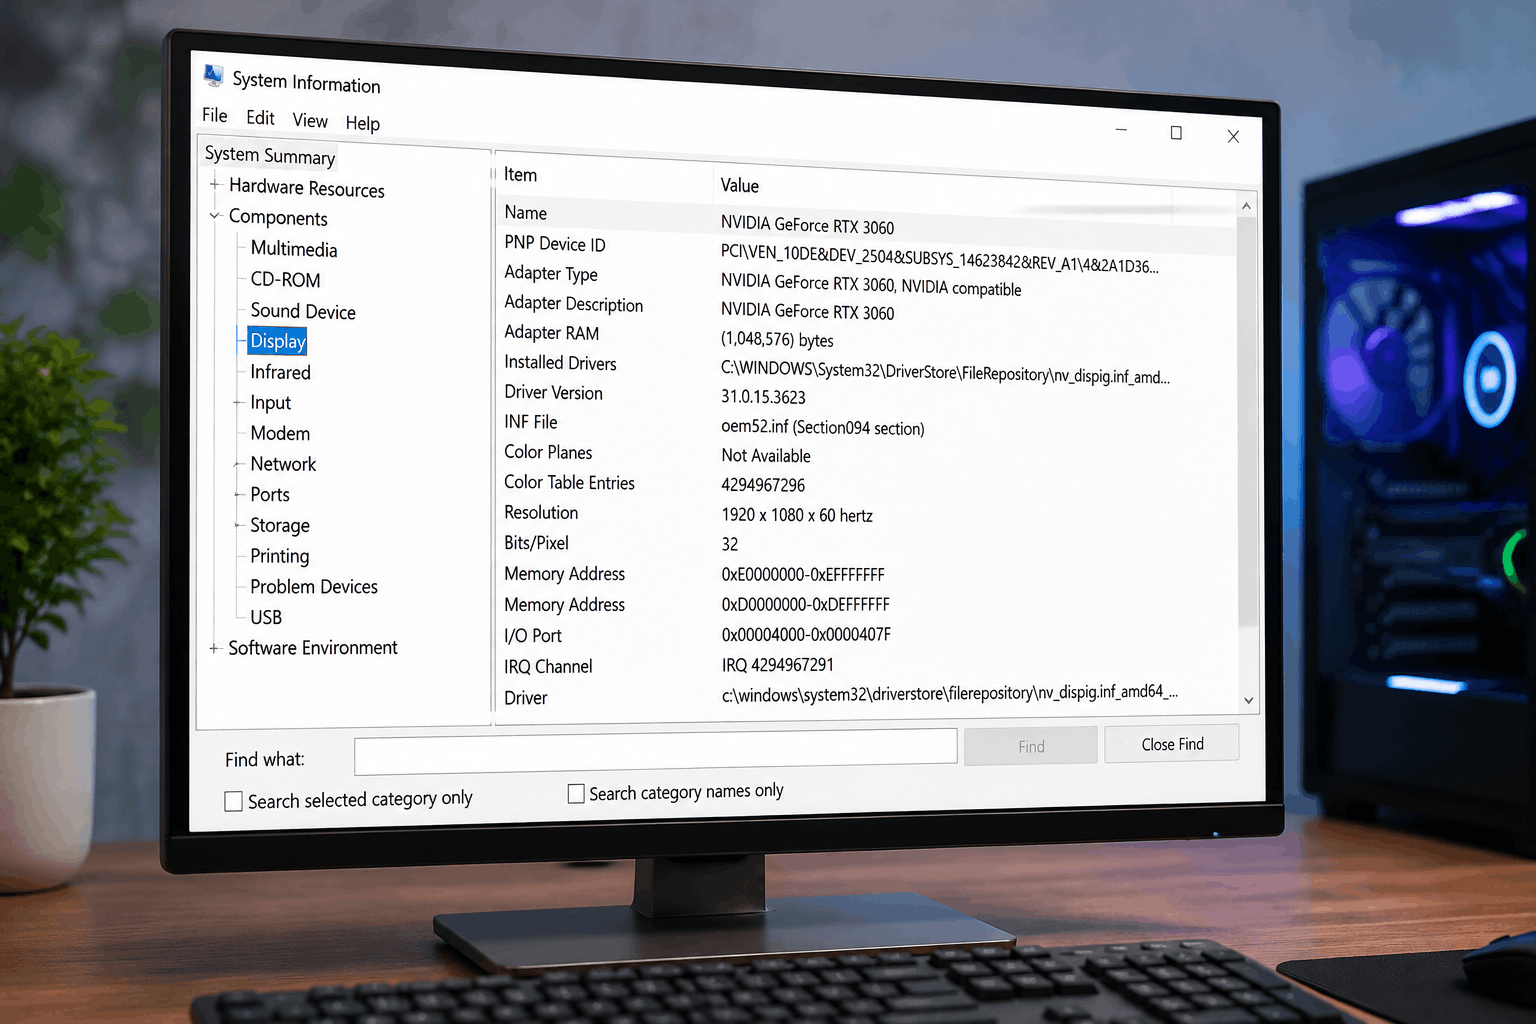Select the Modem category
Screen dimensions: 1536x1024
(x=280, y=433)
